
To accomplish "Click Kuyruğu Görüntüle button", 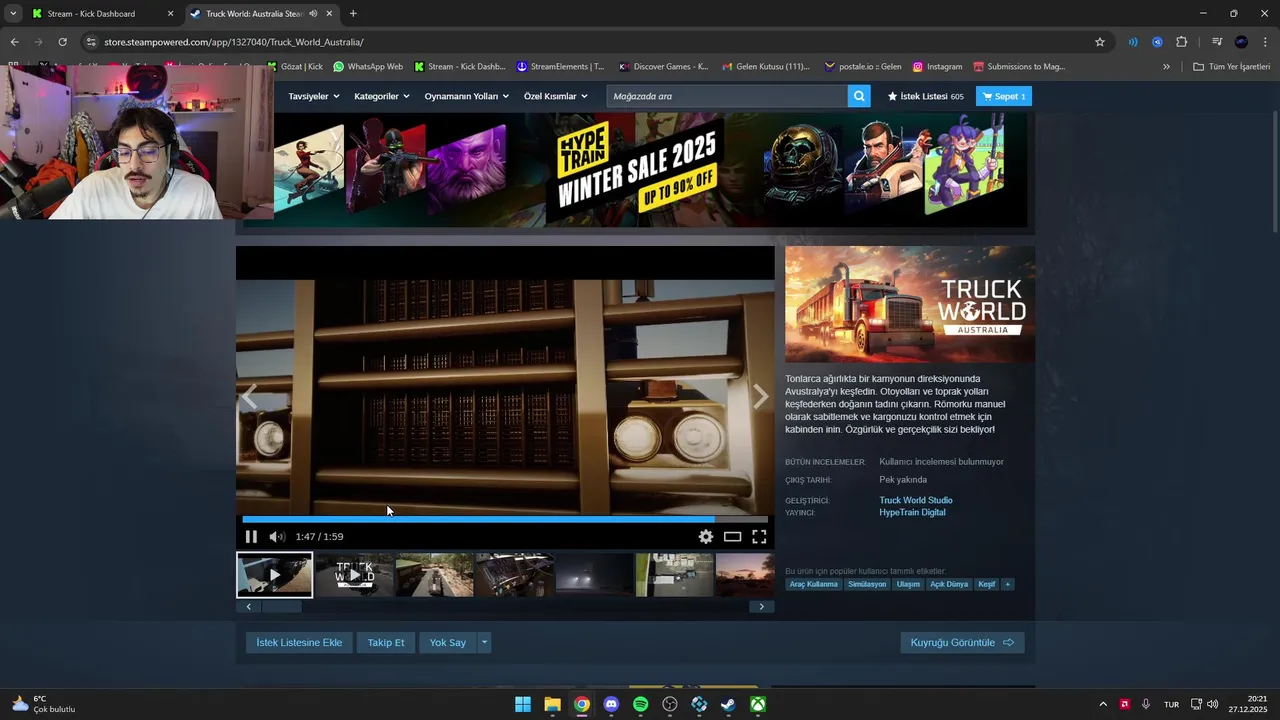I will (x=962, y=642).
